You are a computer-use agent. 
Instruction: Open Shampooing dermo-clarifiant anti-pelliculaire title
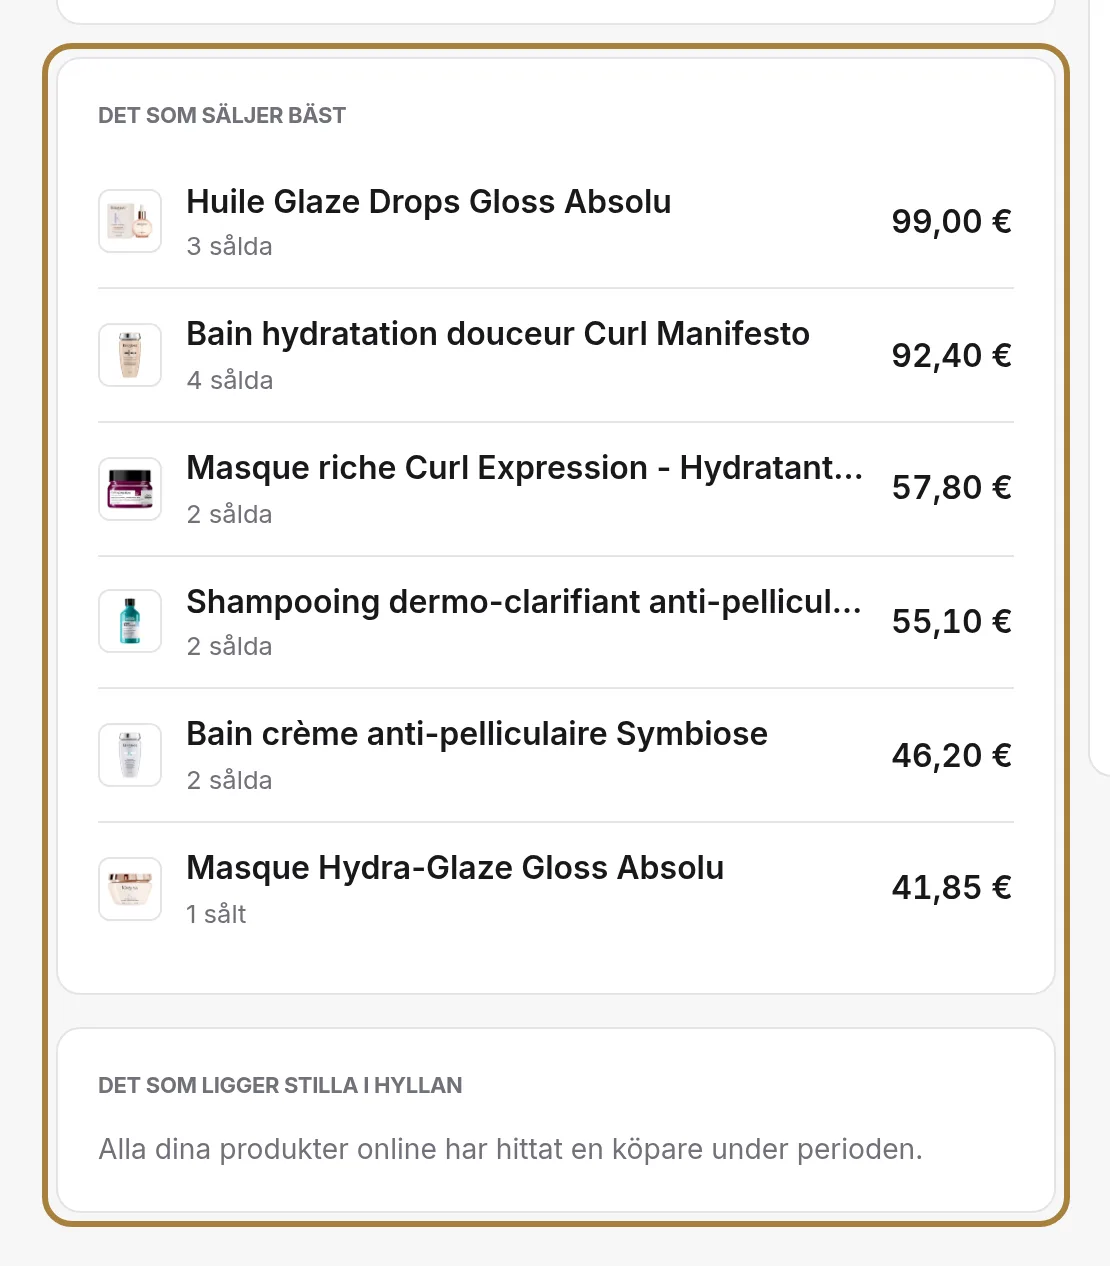coord(524,602)
